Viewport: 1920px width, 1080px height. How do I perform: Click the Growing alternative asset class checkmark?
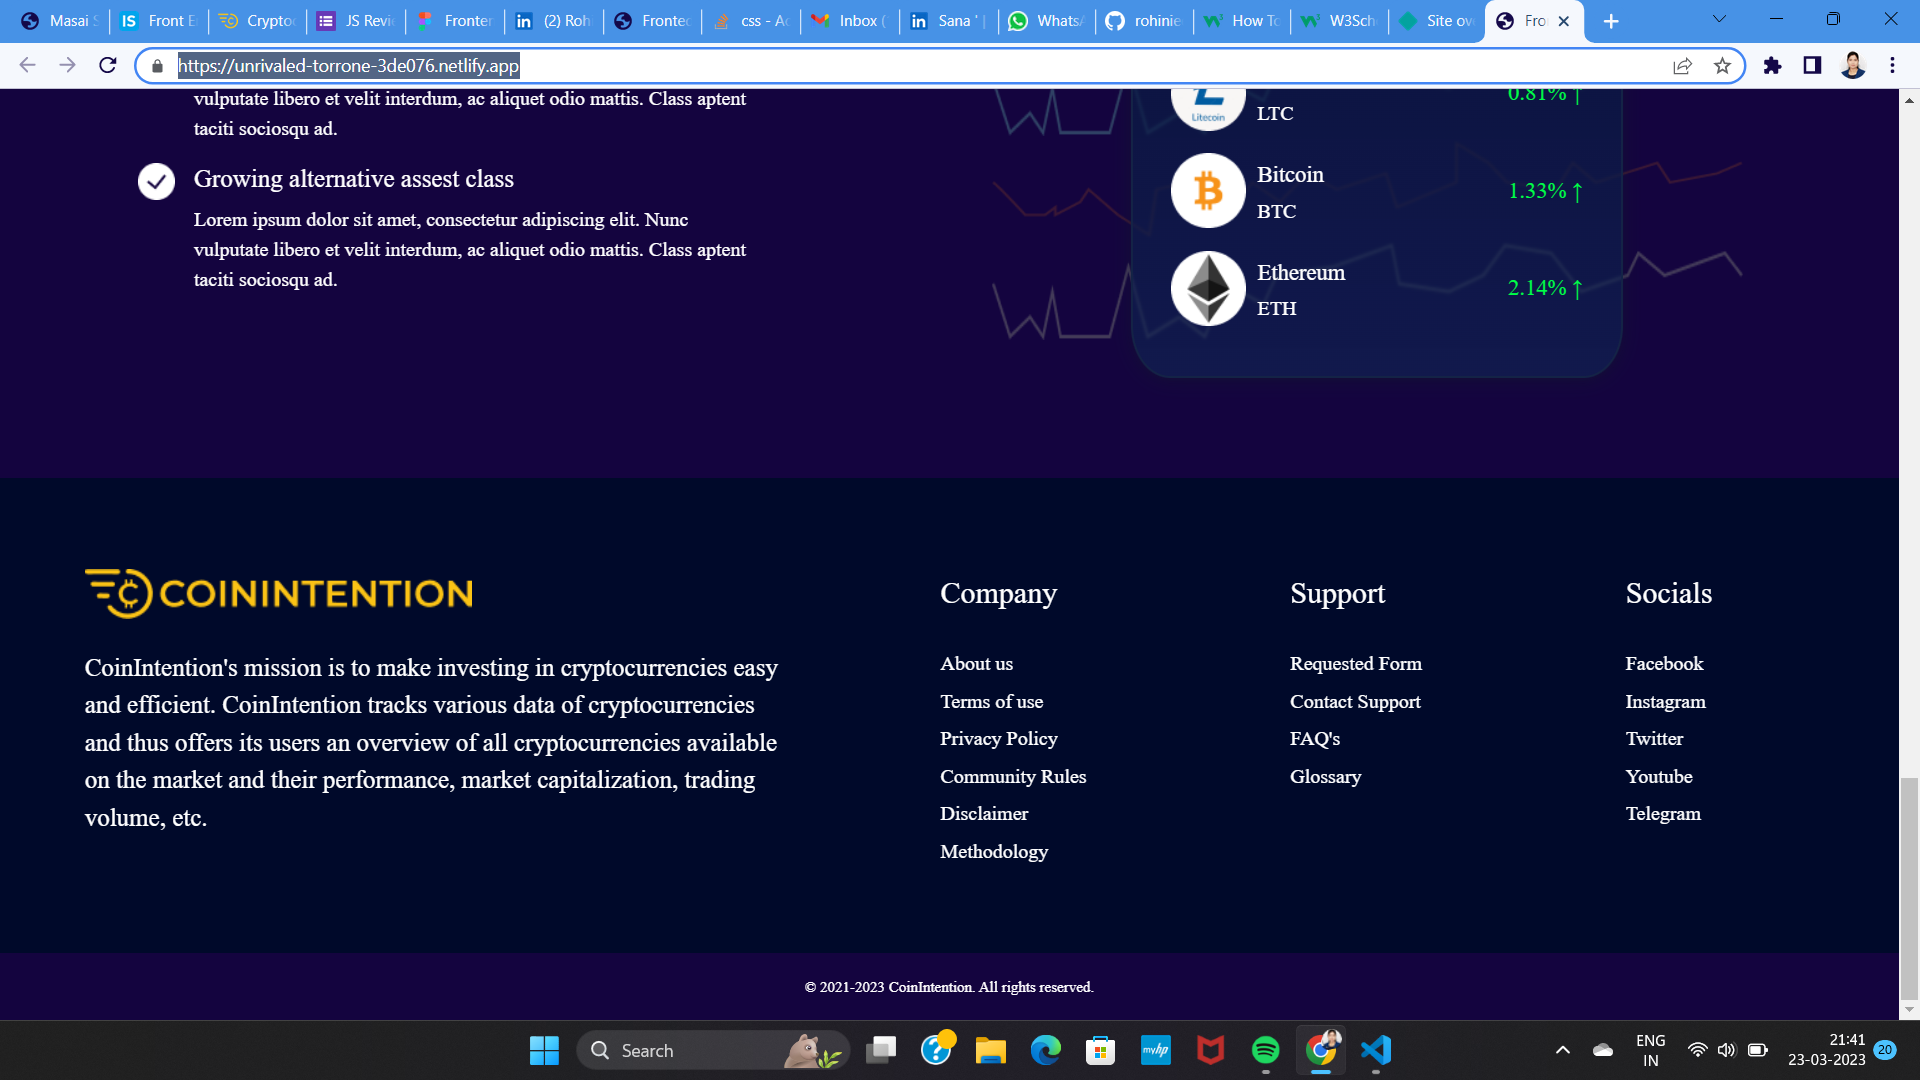(x=156, y=181)
